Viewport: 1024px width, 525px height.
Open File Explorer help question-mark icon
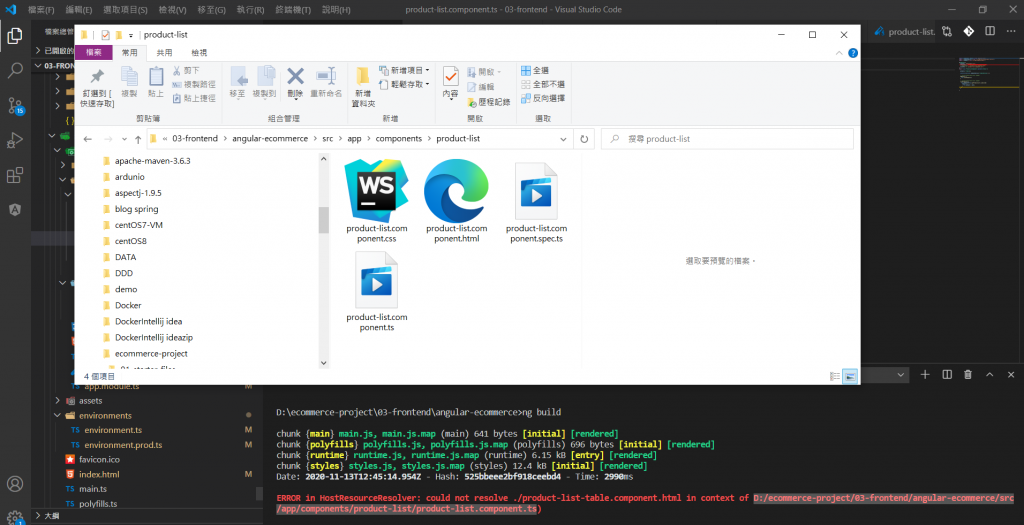click(x=853, y=53)
